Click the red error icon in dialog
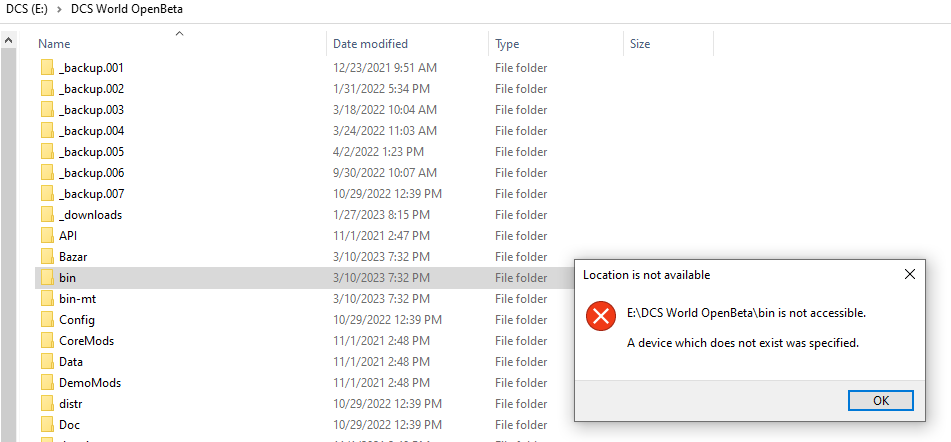Image resolution: width=951 pixels, height=442 pixels. tap(600, 316)
